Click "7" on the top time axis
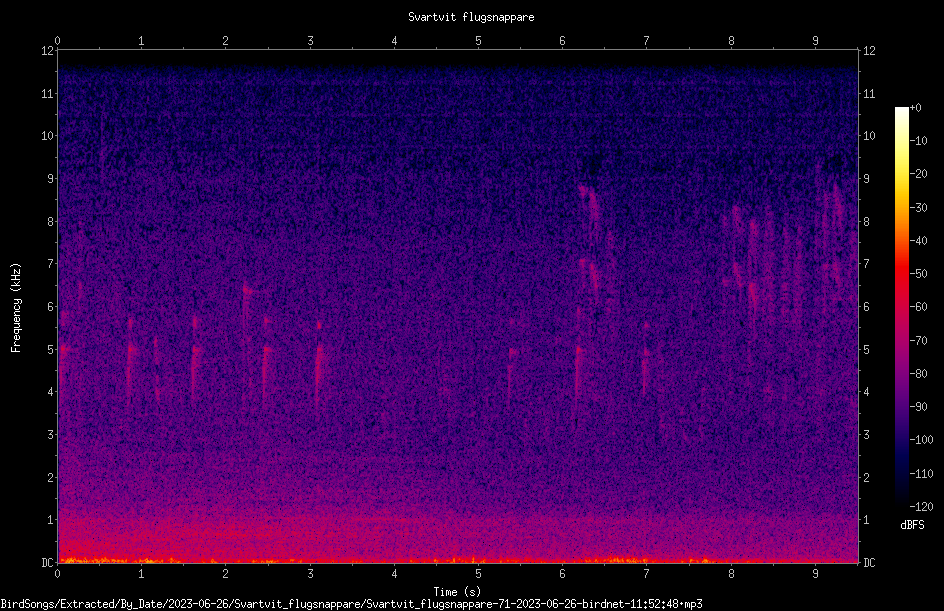The height and width of the screenshot is (611, 944). (x=647, y=41)
